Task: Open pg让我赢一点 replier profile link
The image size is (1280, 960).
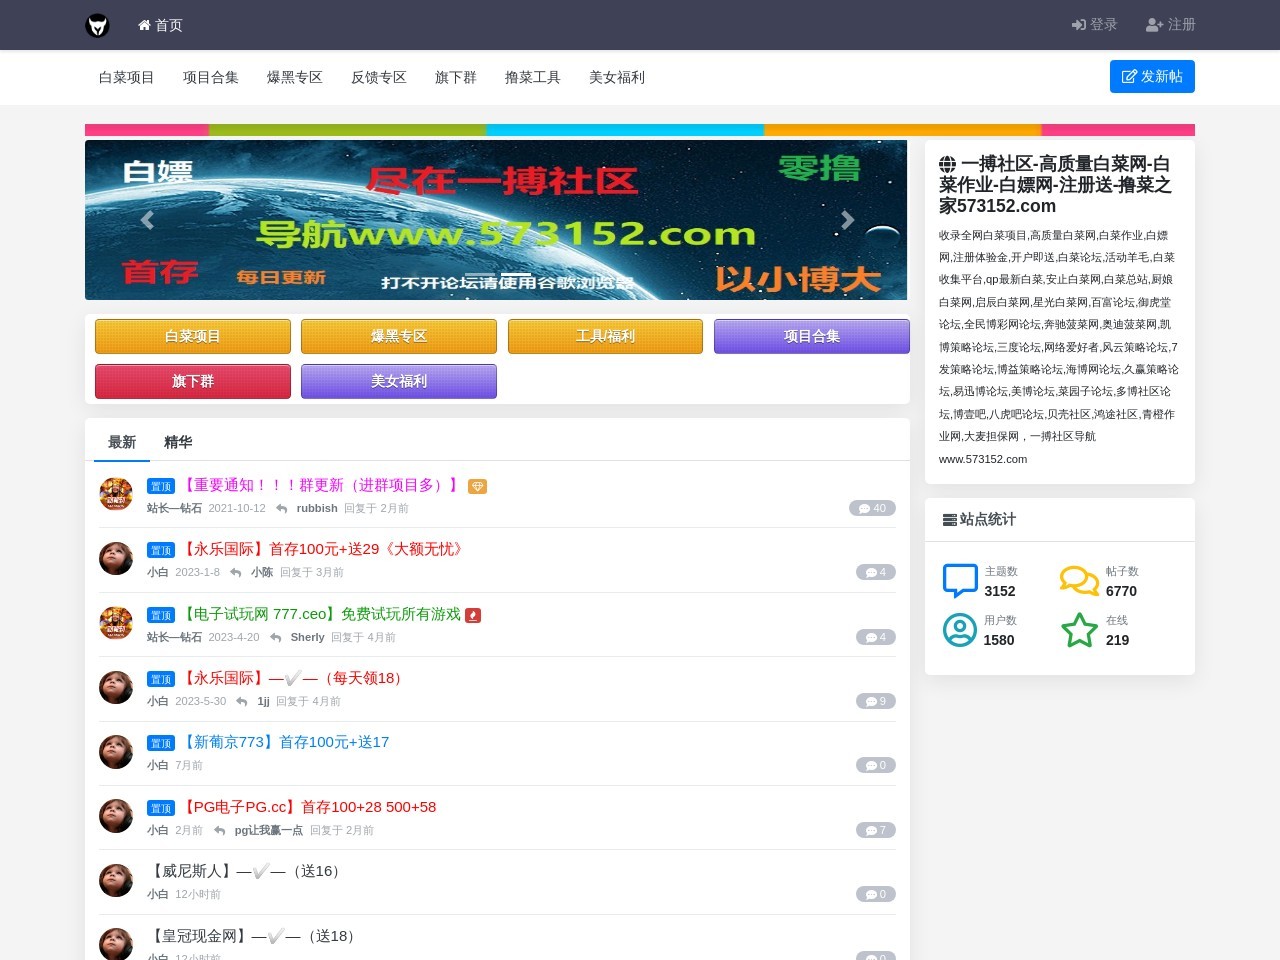Action: coord(269,830)
